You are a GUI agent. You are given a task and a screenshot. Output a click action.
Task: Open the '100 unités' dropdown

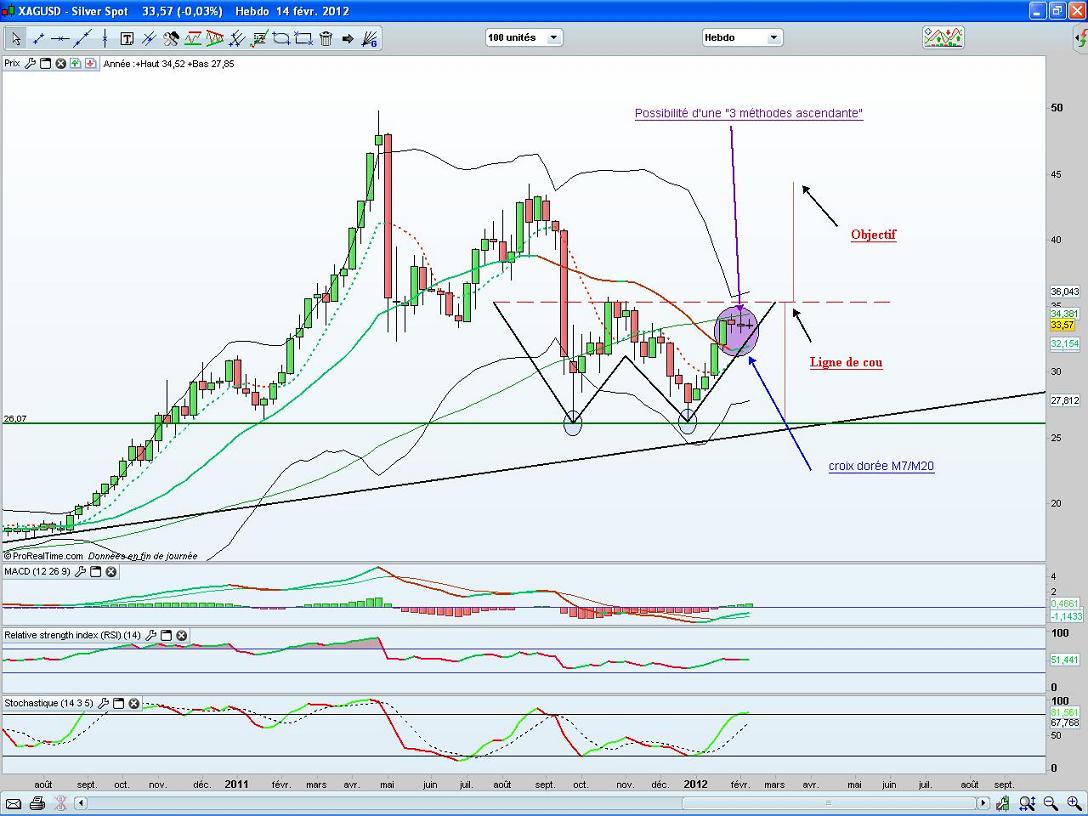(x=524, y=38)
